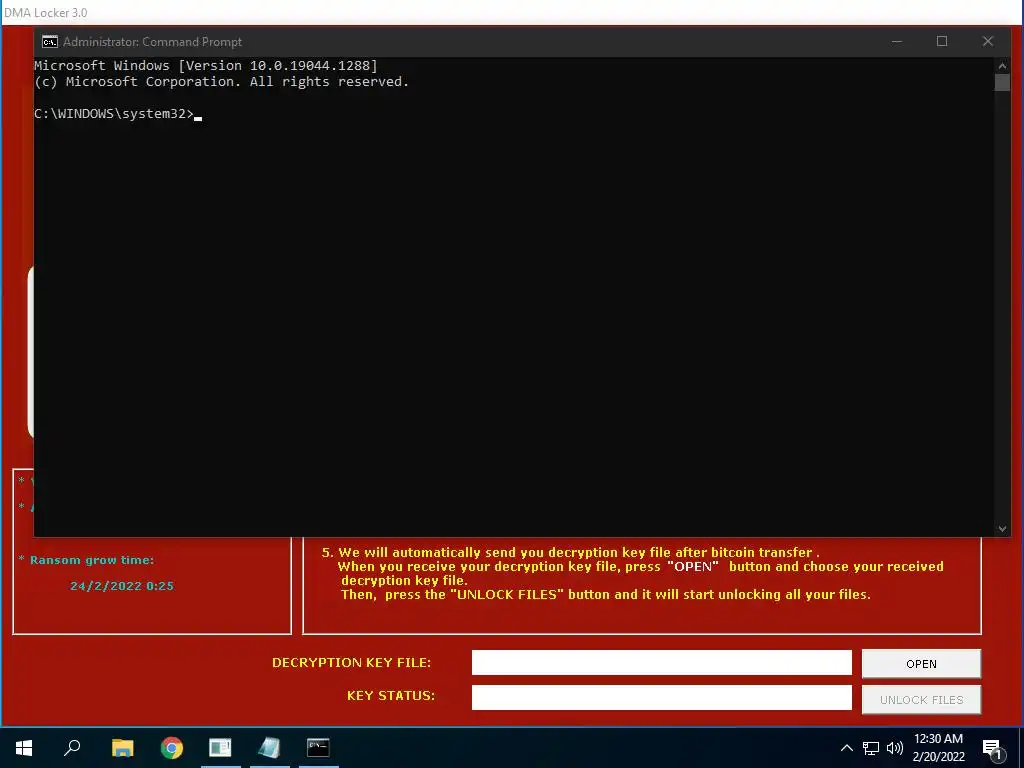
Task: Launch File Explorer from taskbar
Action: click(x=122, y=748)
